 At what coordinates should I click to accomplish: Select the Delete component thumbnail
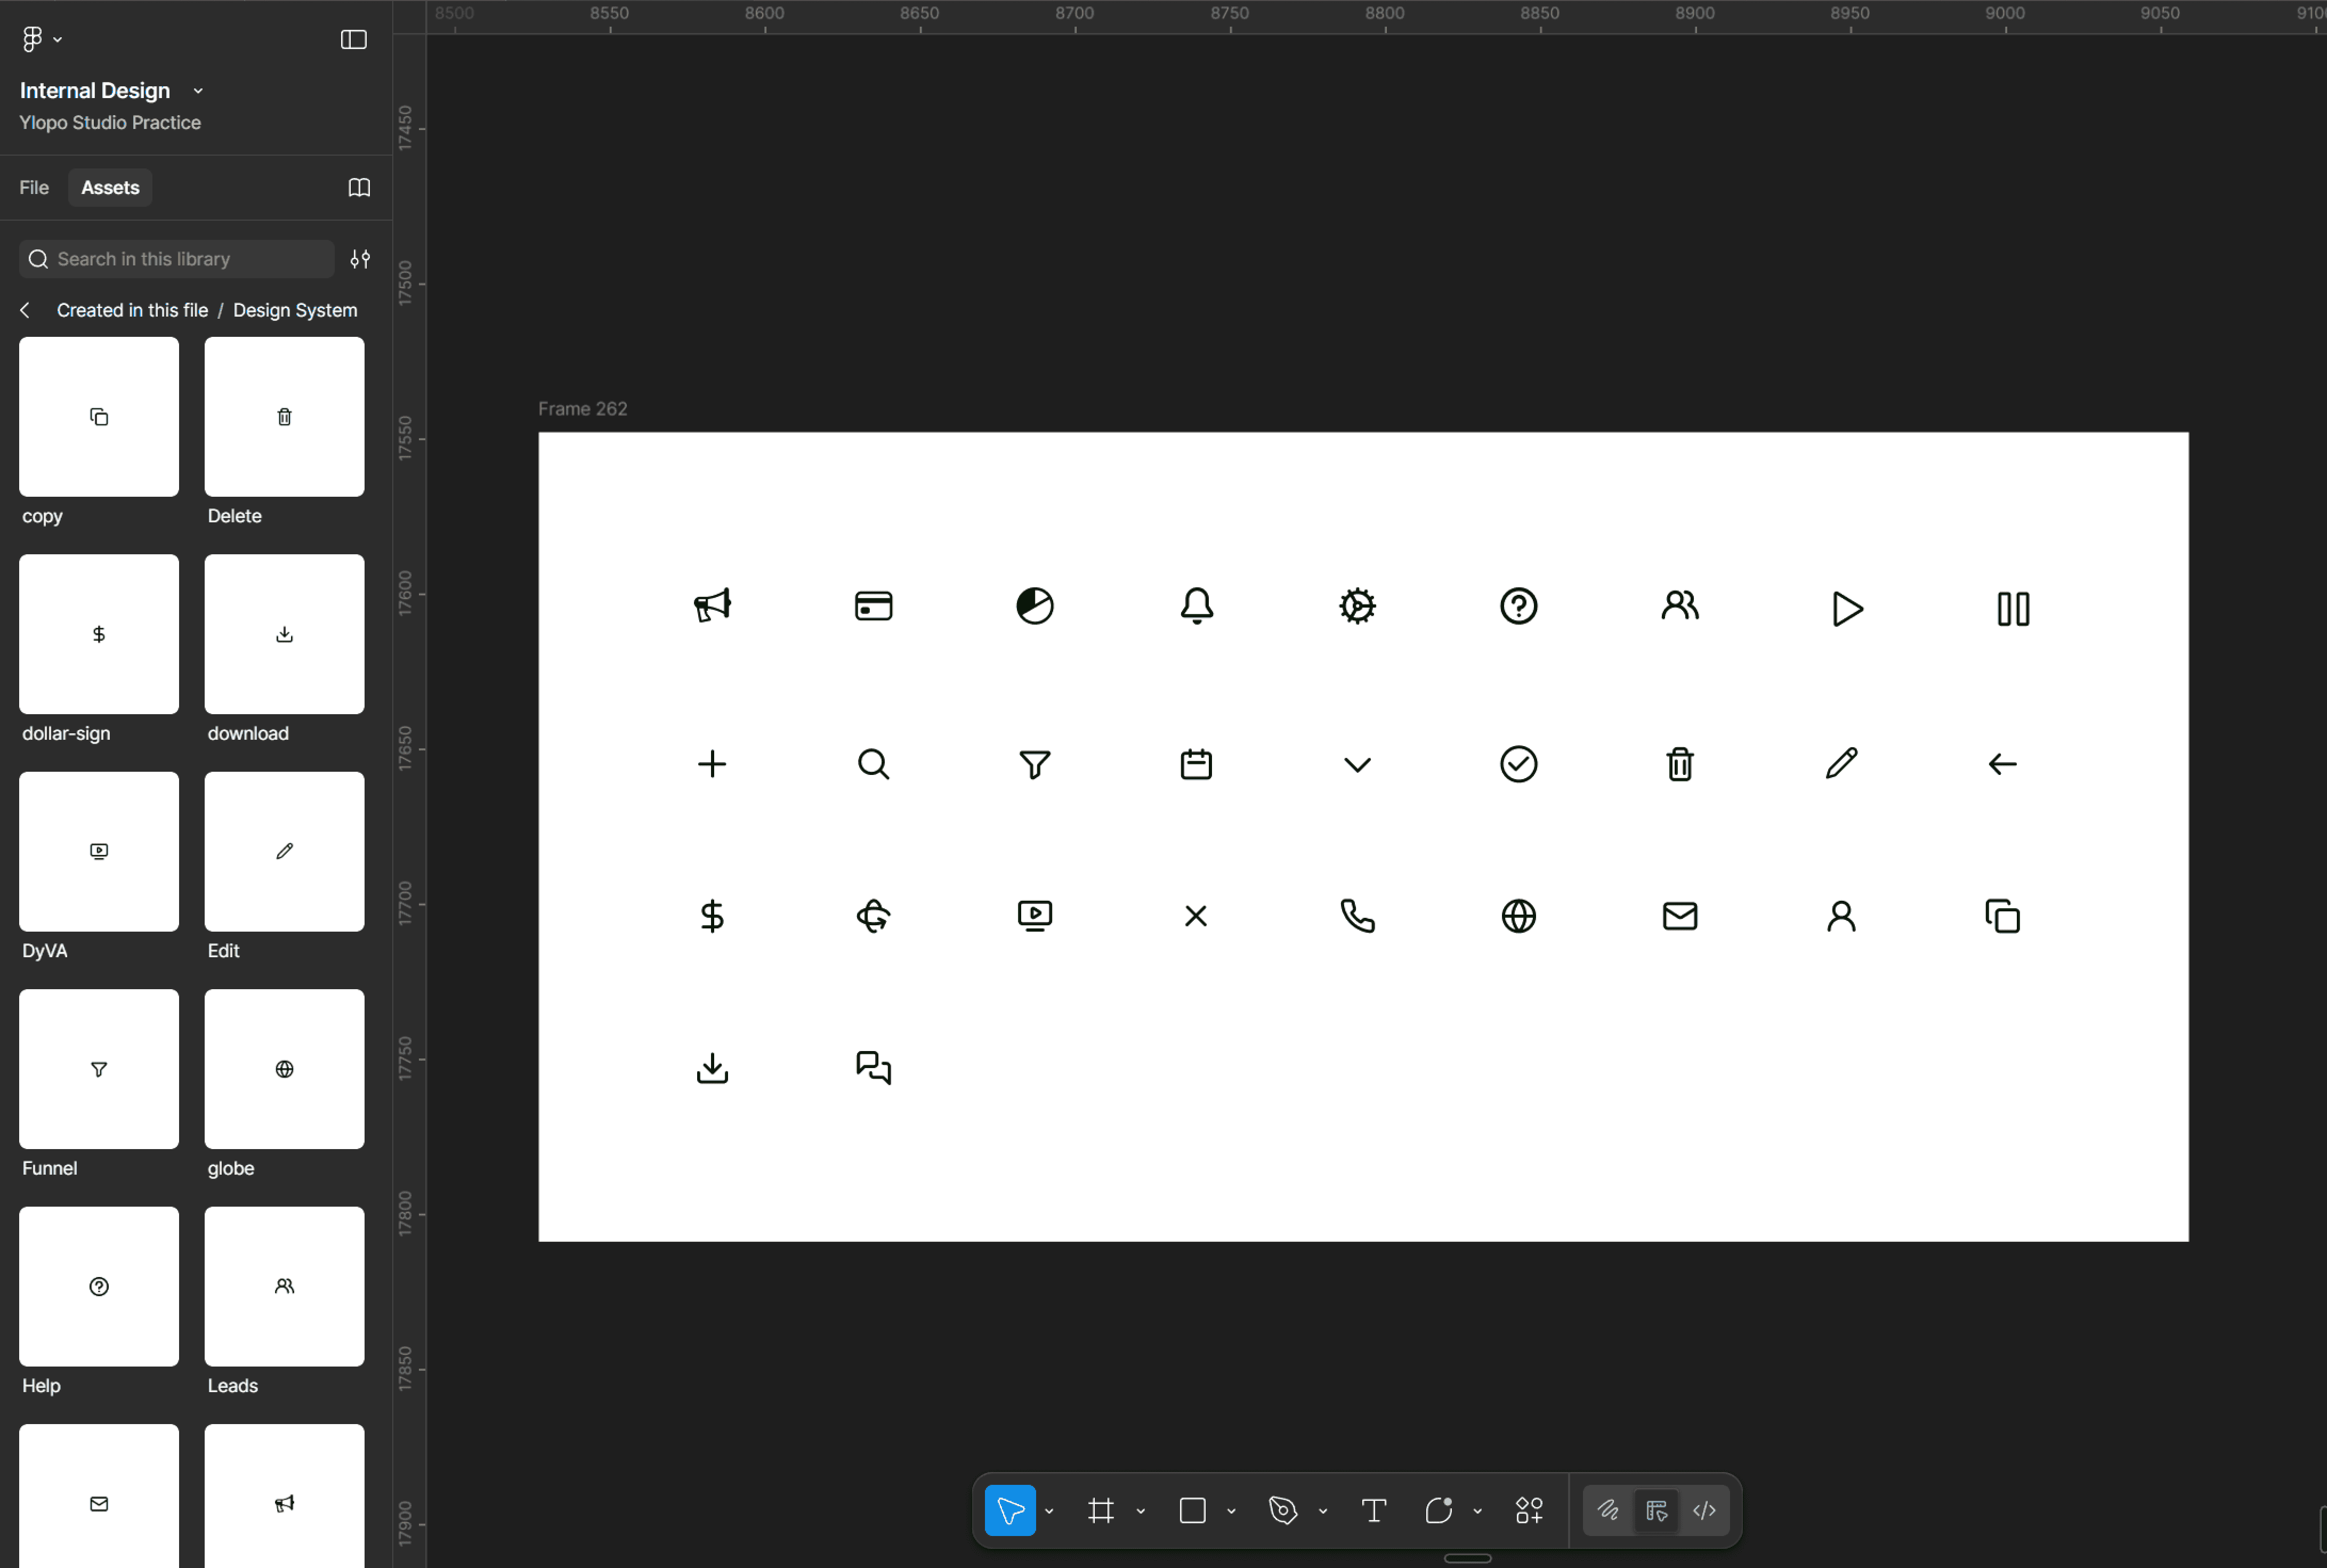pyautogui.click(x=284, y=416)
